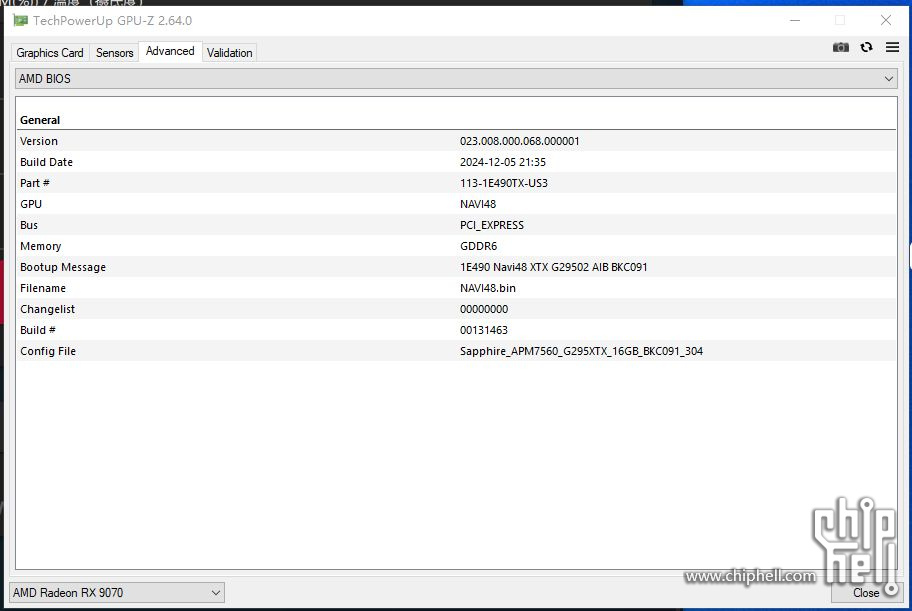Select Part # value 113-1E490TX-US3
This screenshot has height=611, width=912.
(x=504, y=183)
